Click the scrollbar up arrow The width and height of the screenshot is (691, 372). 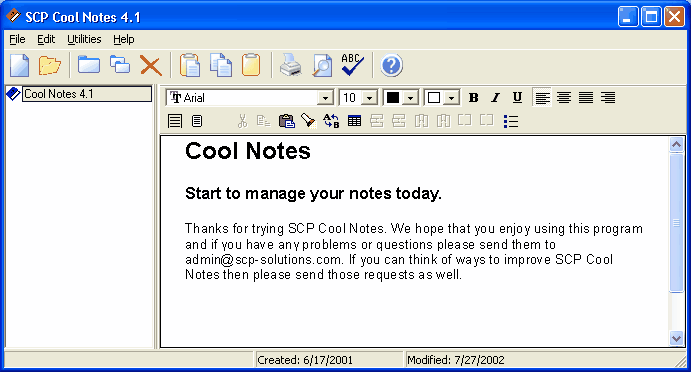(x=676, y=145)
